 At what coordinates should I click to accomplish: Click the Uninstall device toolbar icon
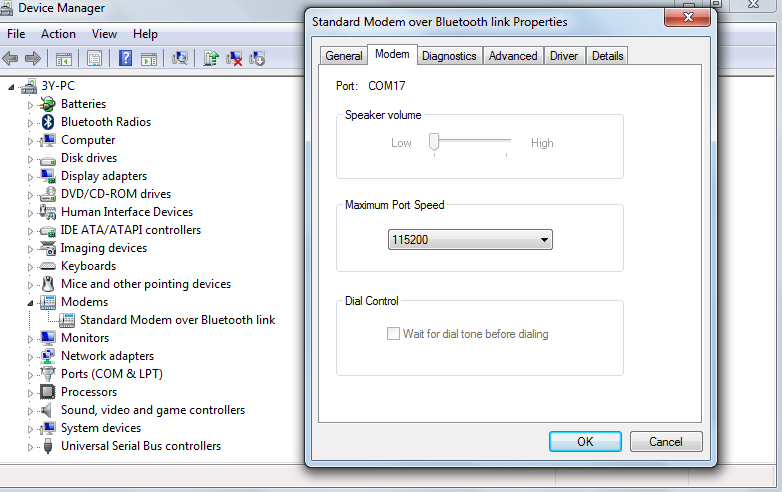click(234, 59)
